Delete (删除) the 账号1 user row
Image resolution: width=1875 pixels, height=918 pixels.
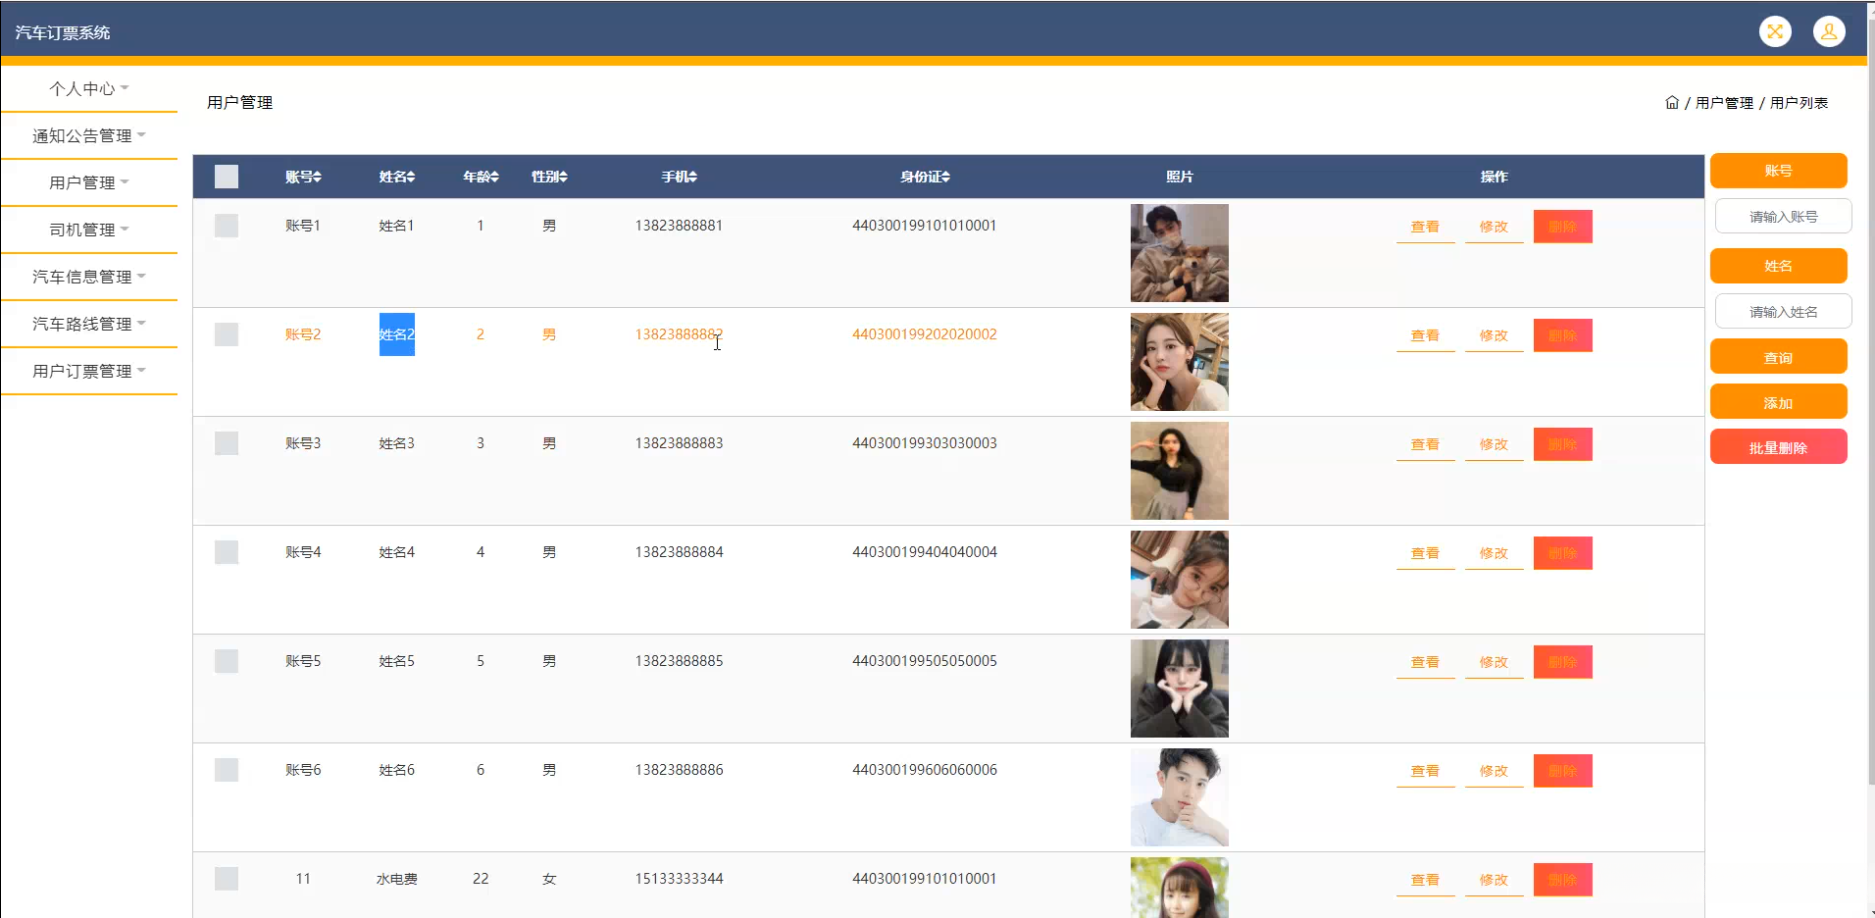pos(1563,227)
